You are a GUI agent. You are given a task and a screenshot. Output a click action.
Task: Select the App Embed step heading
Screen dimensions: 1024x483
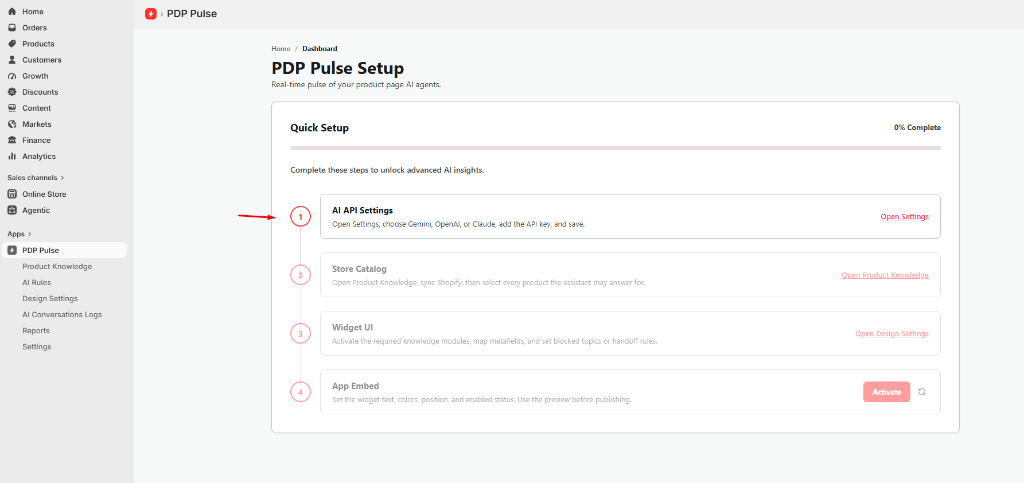pos(355,386)
